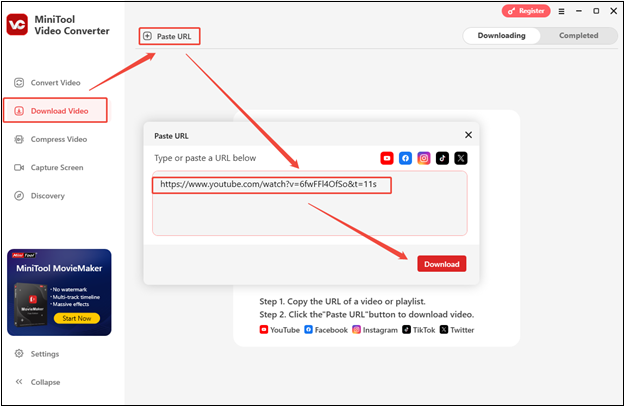Click the MiniTool Video Converter logo icon

click(17, 25)
